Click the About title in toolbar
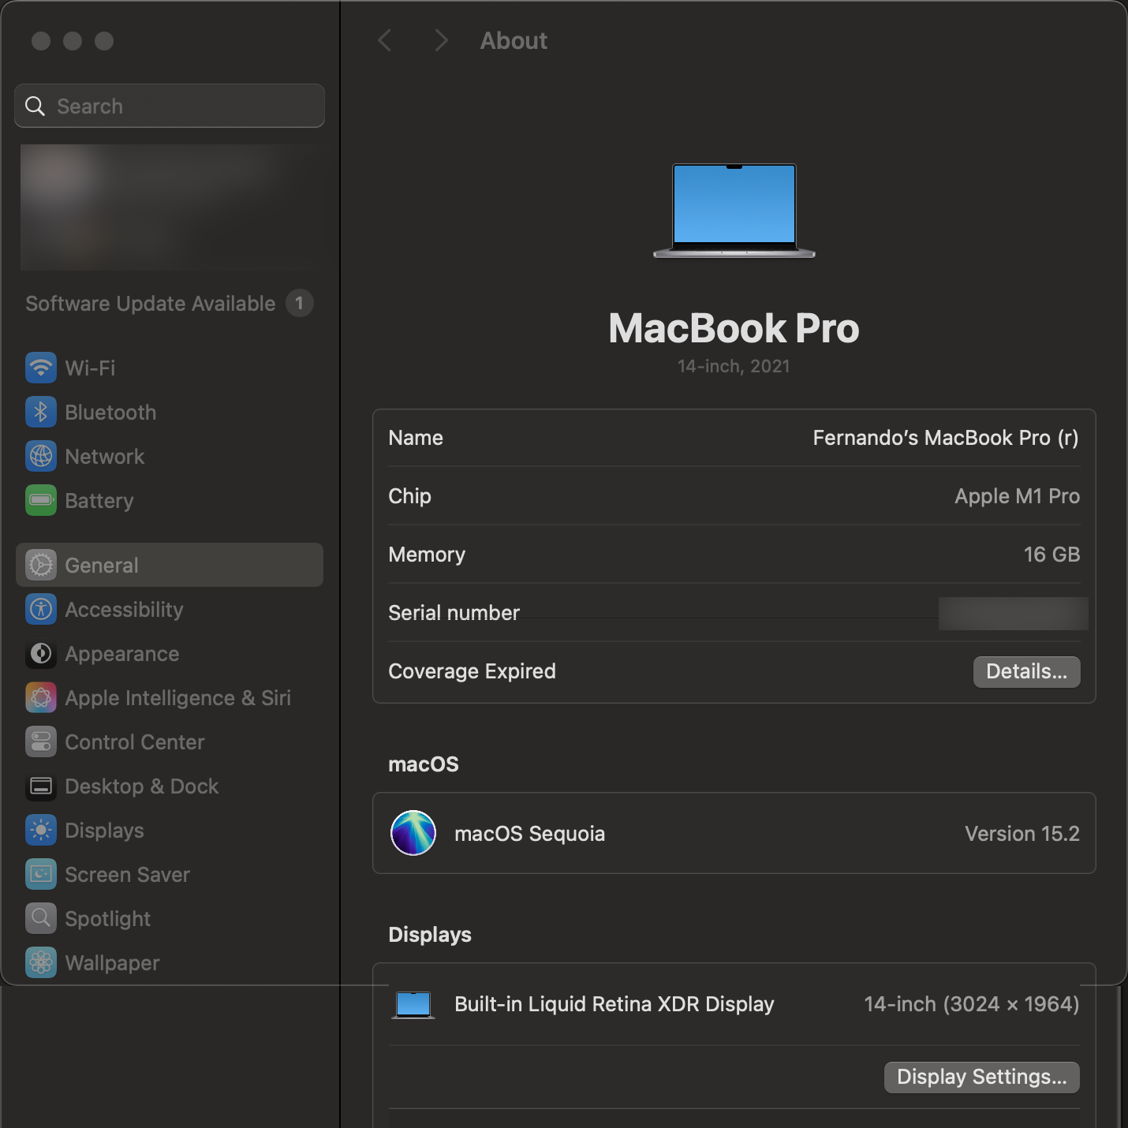 tap(514, 41)
